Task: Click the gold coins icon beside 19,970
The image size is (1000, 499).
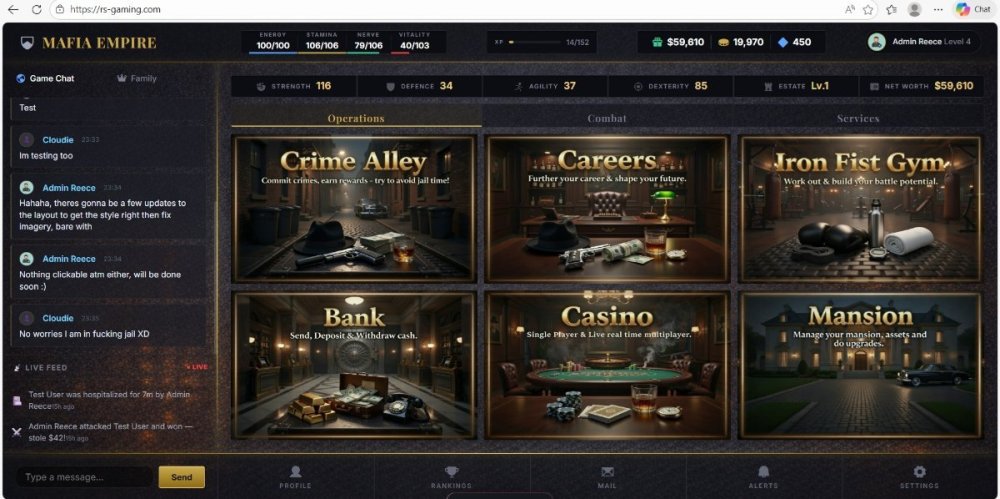Action: (723, 42)
